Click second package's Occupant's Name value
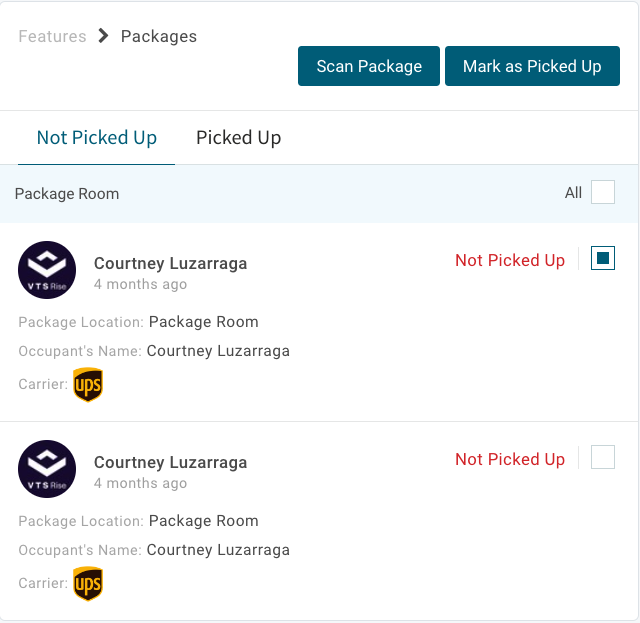640x623 pixels. point(218,550)
